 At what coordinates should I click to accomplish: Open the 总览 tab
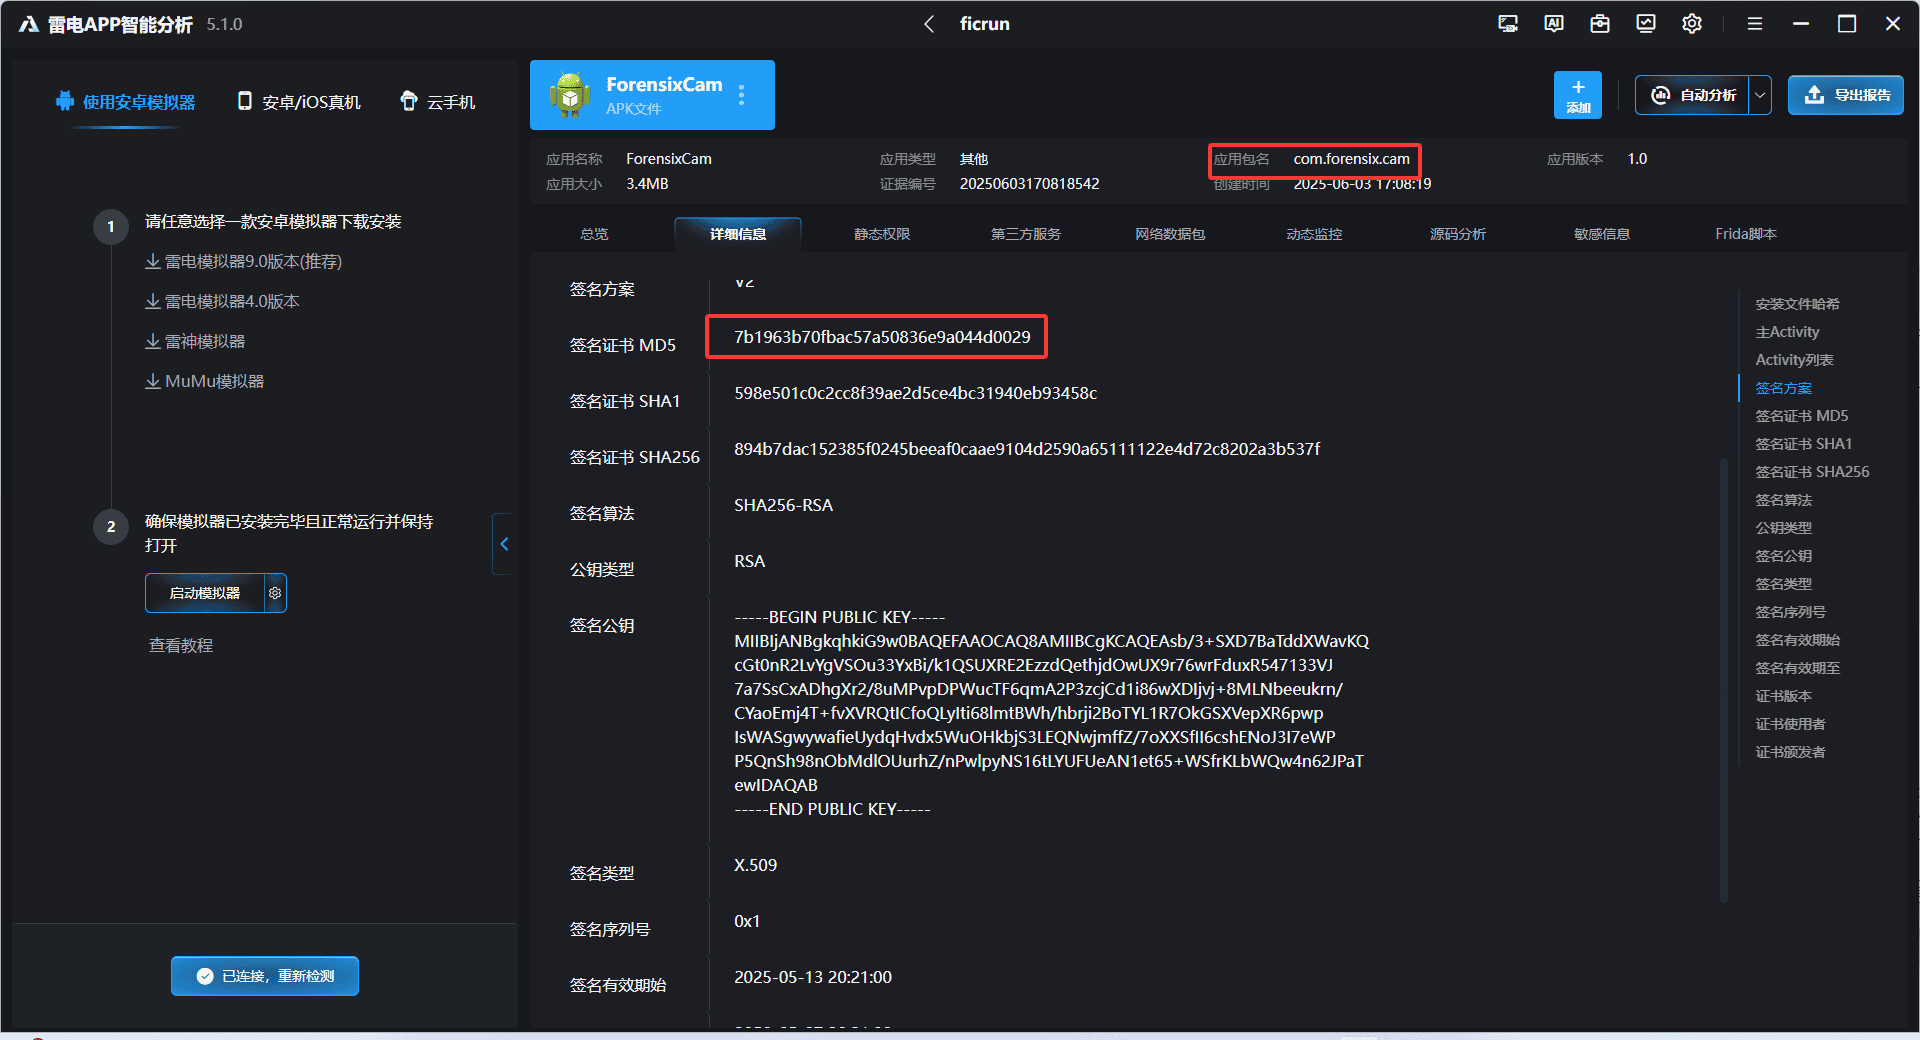coord(594,234)
